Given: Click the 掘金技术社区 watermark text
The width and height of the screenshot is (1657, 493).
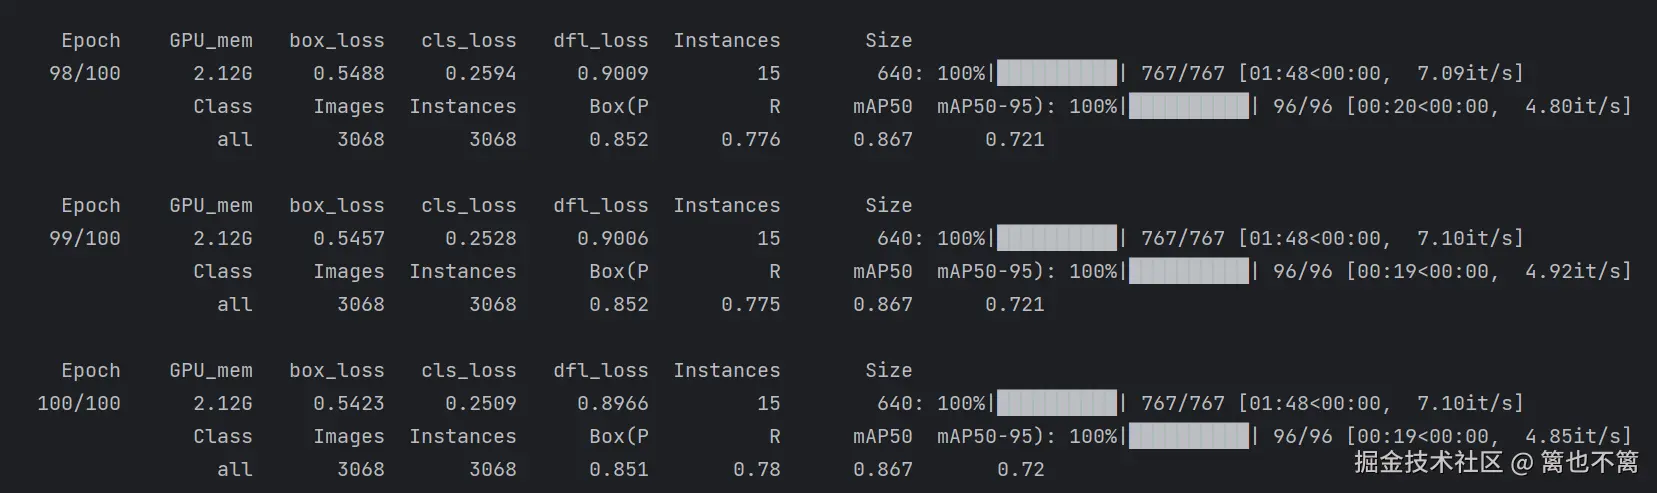Looking at the screenshot, I should pyautogui.click(x=1428, y=461).
